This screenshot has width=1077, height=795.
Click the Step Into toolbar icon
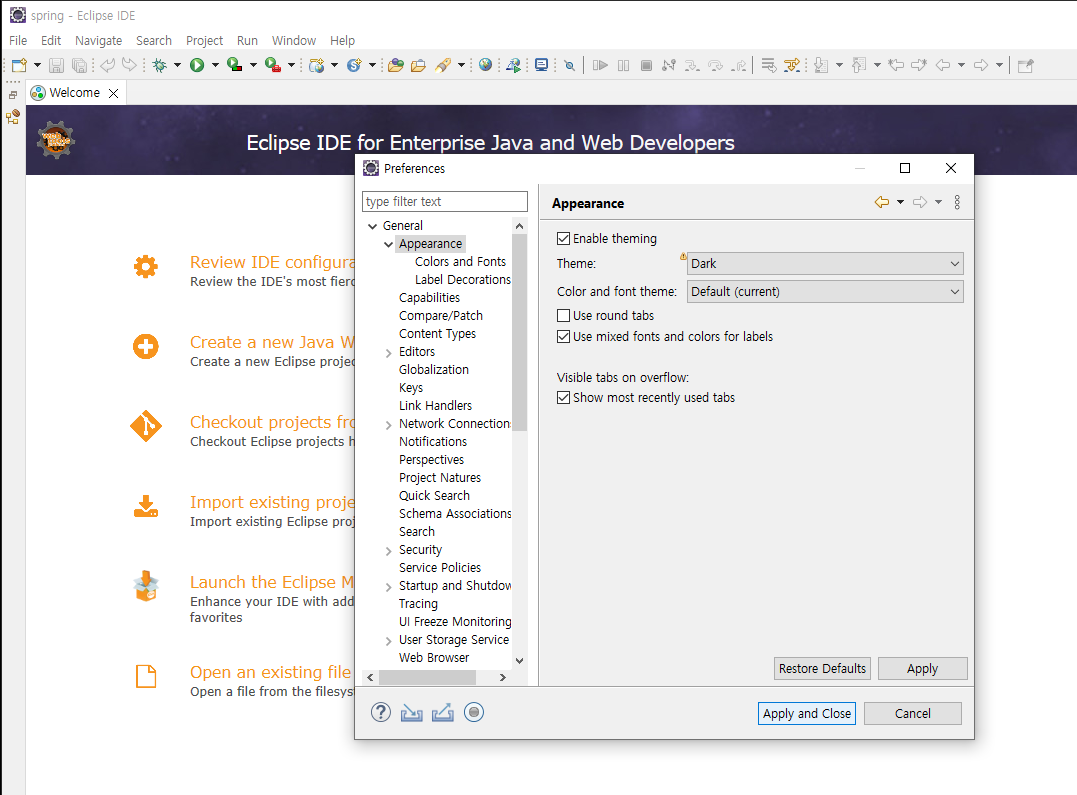(x=692, y=65)
